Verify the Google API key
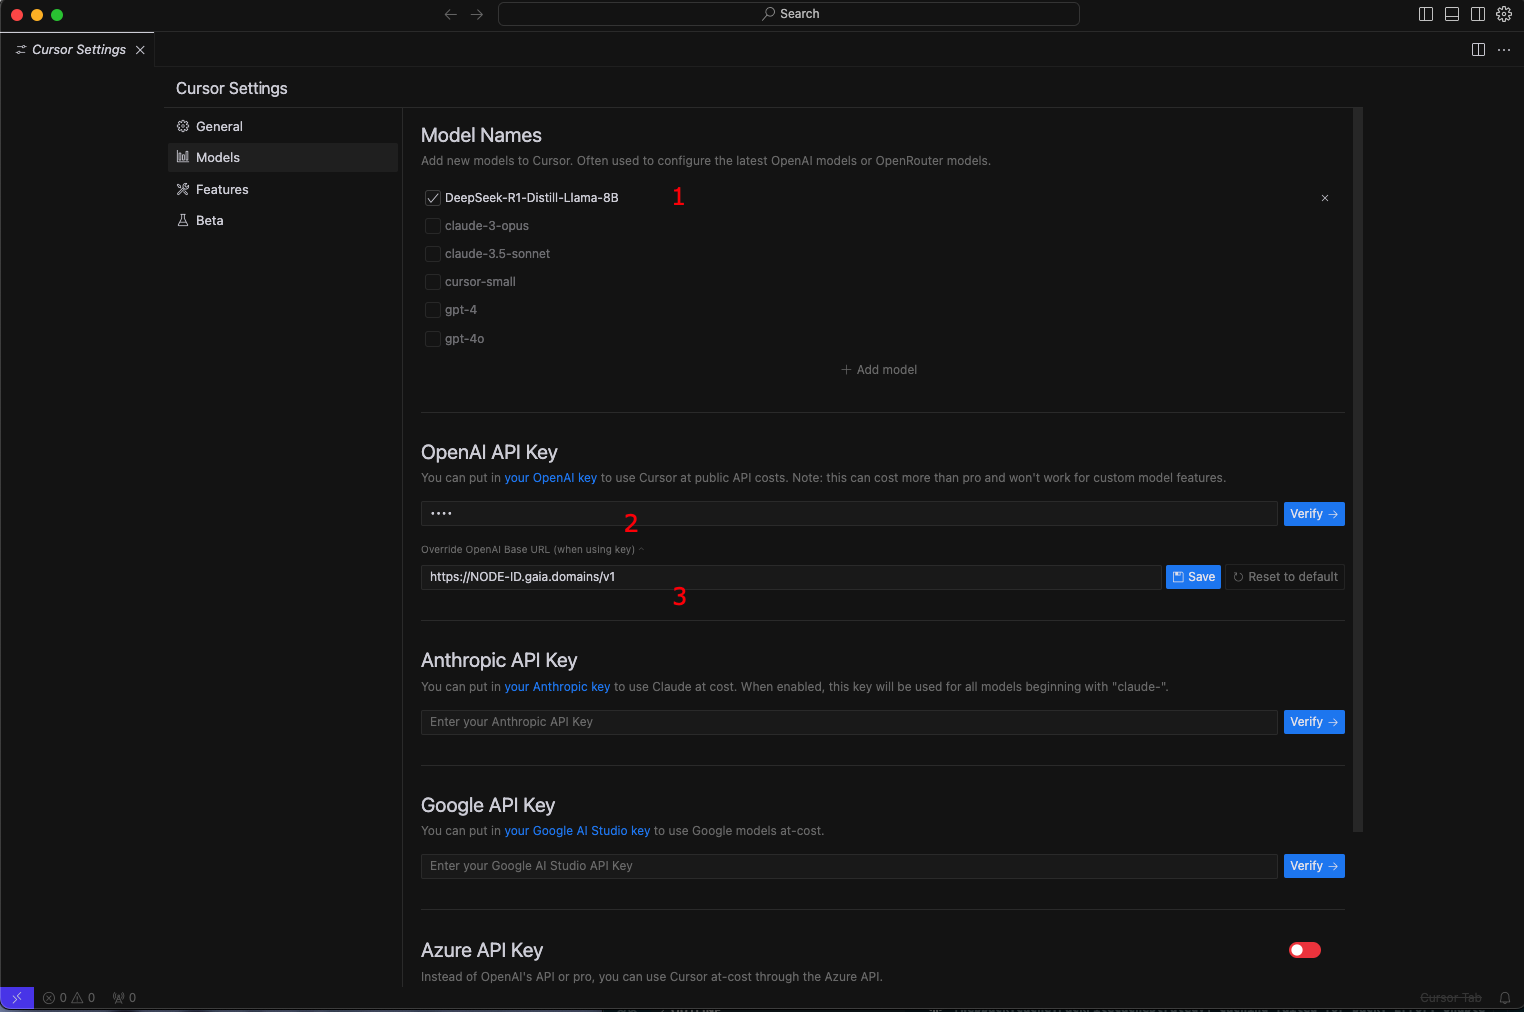Screen dimensions: 1524x1012 pyautogui.click(x=1314, y=866)
